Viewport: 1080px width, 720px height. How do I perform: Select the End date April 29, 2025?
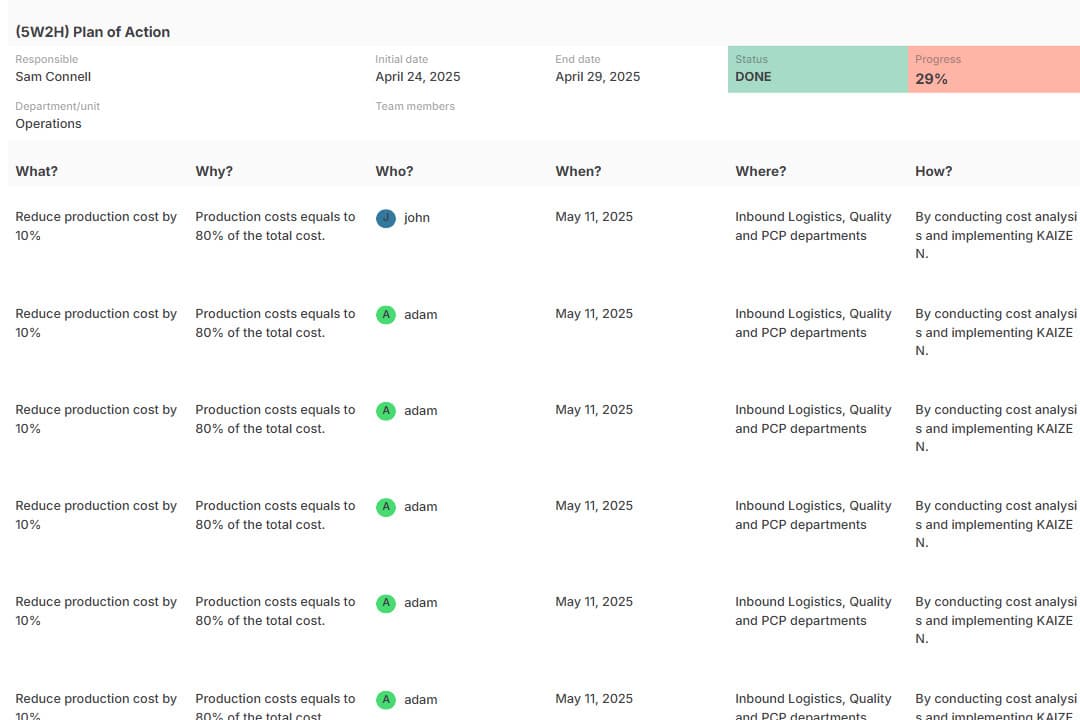[x=597, y=76]
